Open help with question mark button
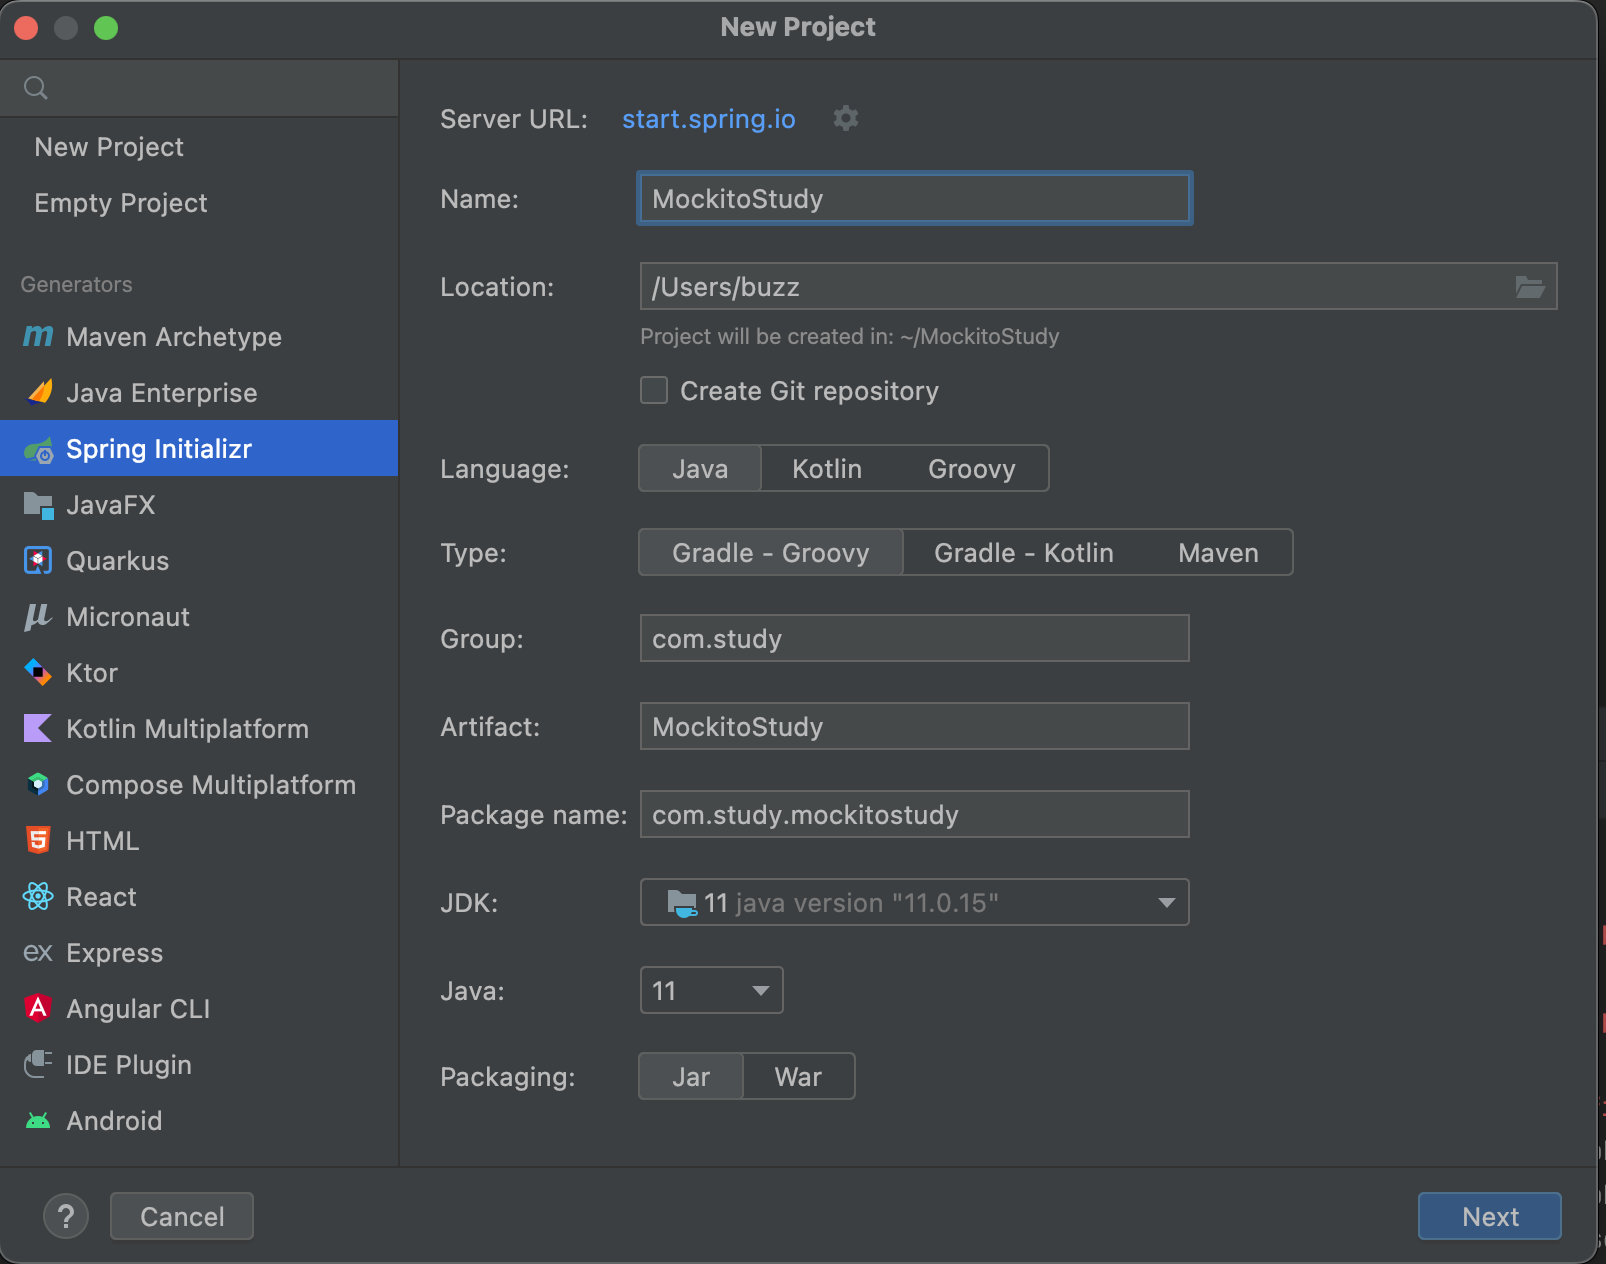The height and width of the screenshot is (1264, 1606). click(66, 1216)
